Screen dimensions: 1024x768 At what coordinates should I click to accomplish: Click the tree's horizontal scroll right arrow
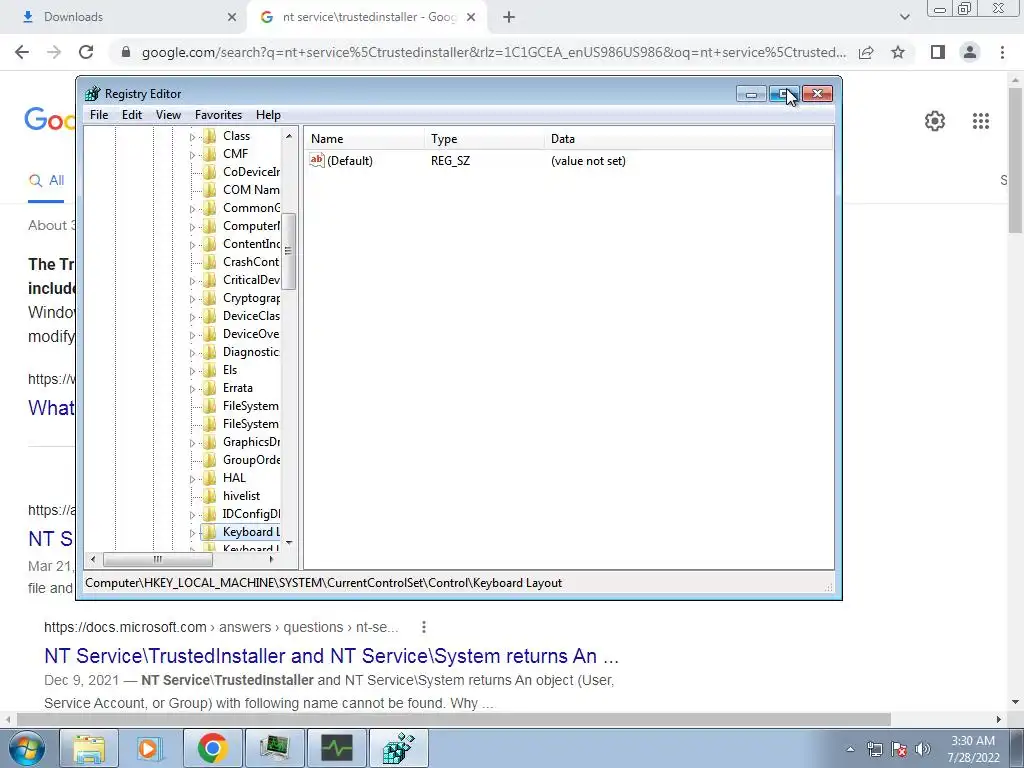(272, 560)
